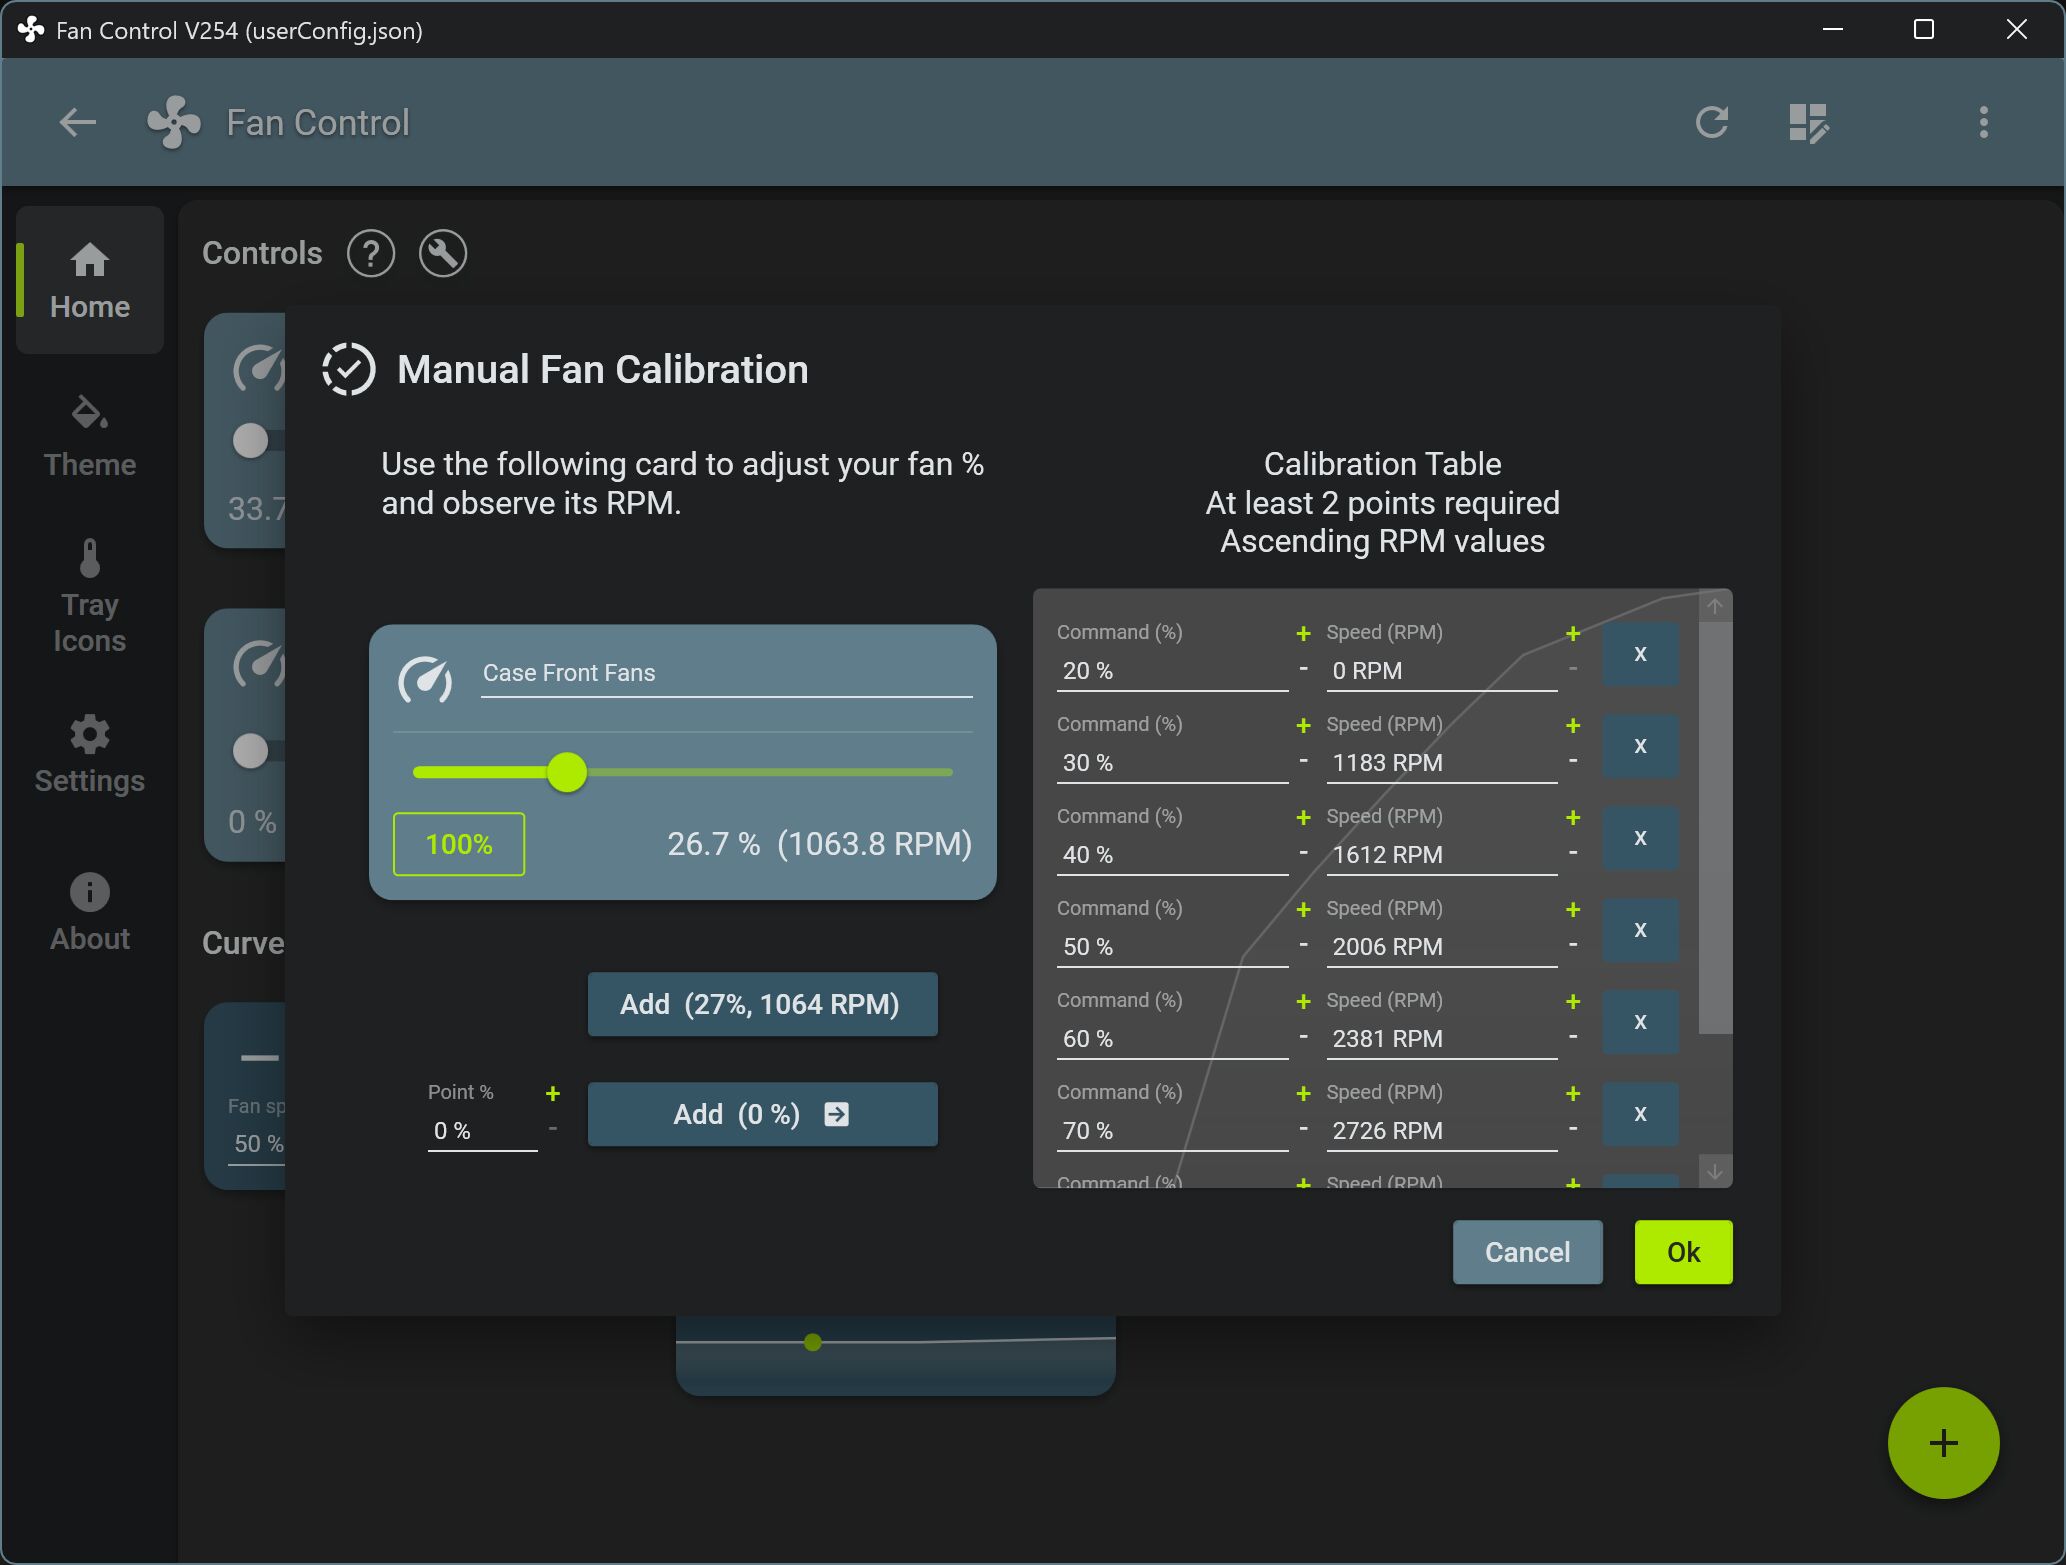The height and width of the screenshot is (1565, 2066).
Task: Increase Point % with the plus stepper
Action: 553,1093
